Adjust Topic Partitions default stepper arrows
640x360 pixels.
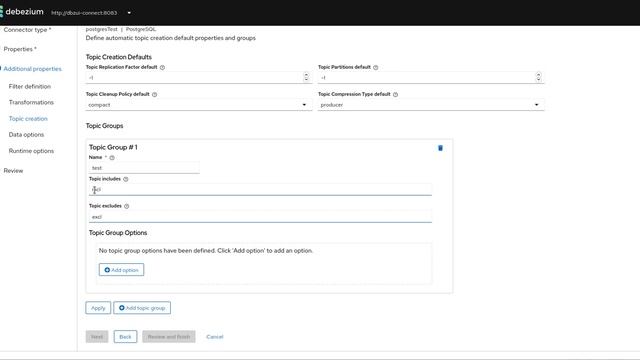tap(538, 77)
